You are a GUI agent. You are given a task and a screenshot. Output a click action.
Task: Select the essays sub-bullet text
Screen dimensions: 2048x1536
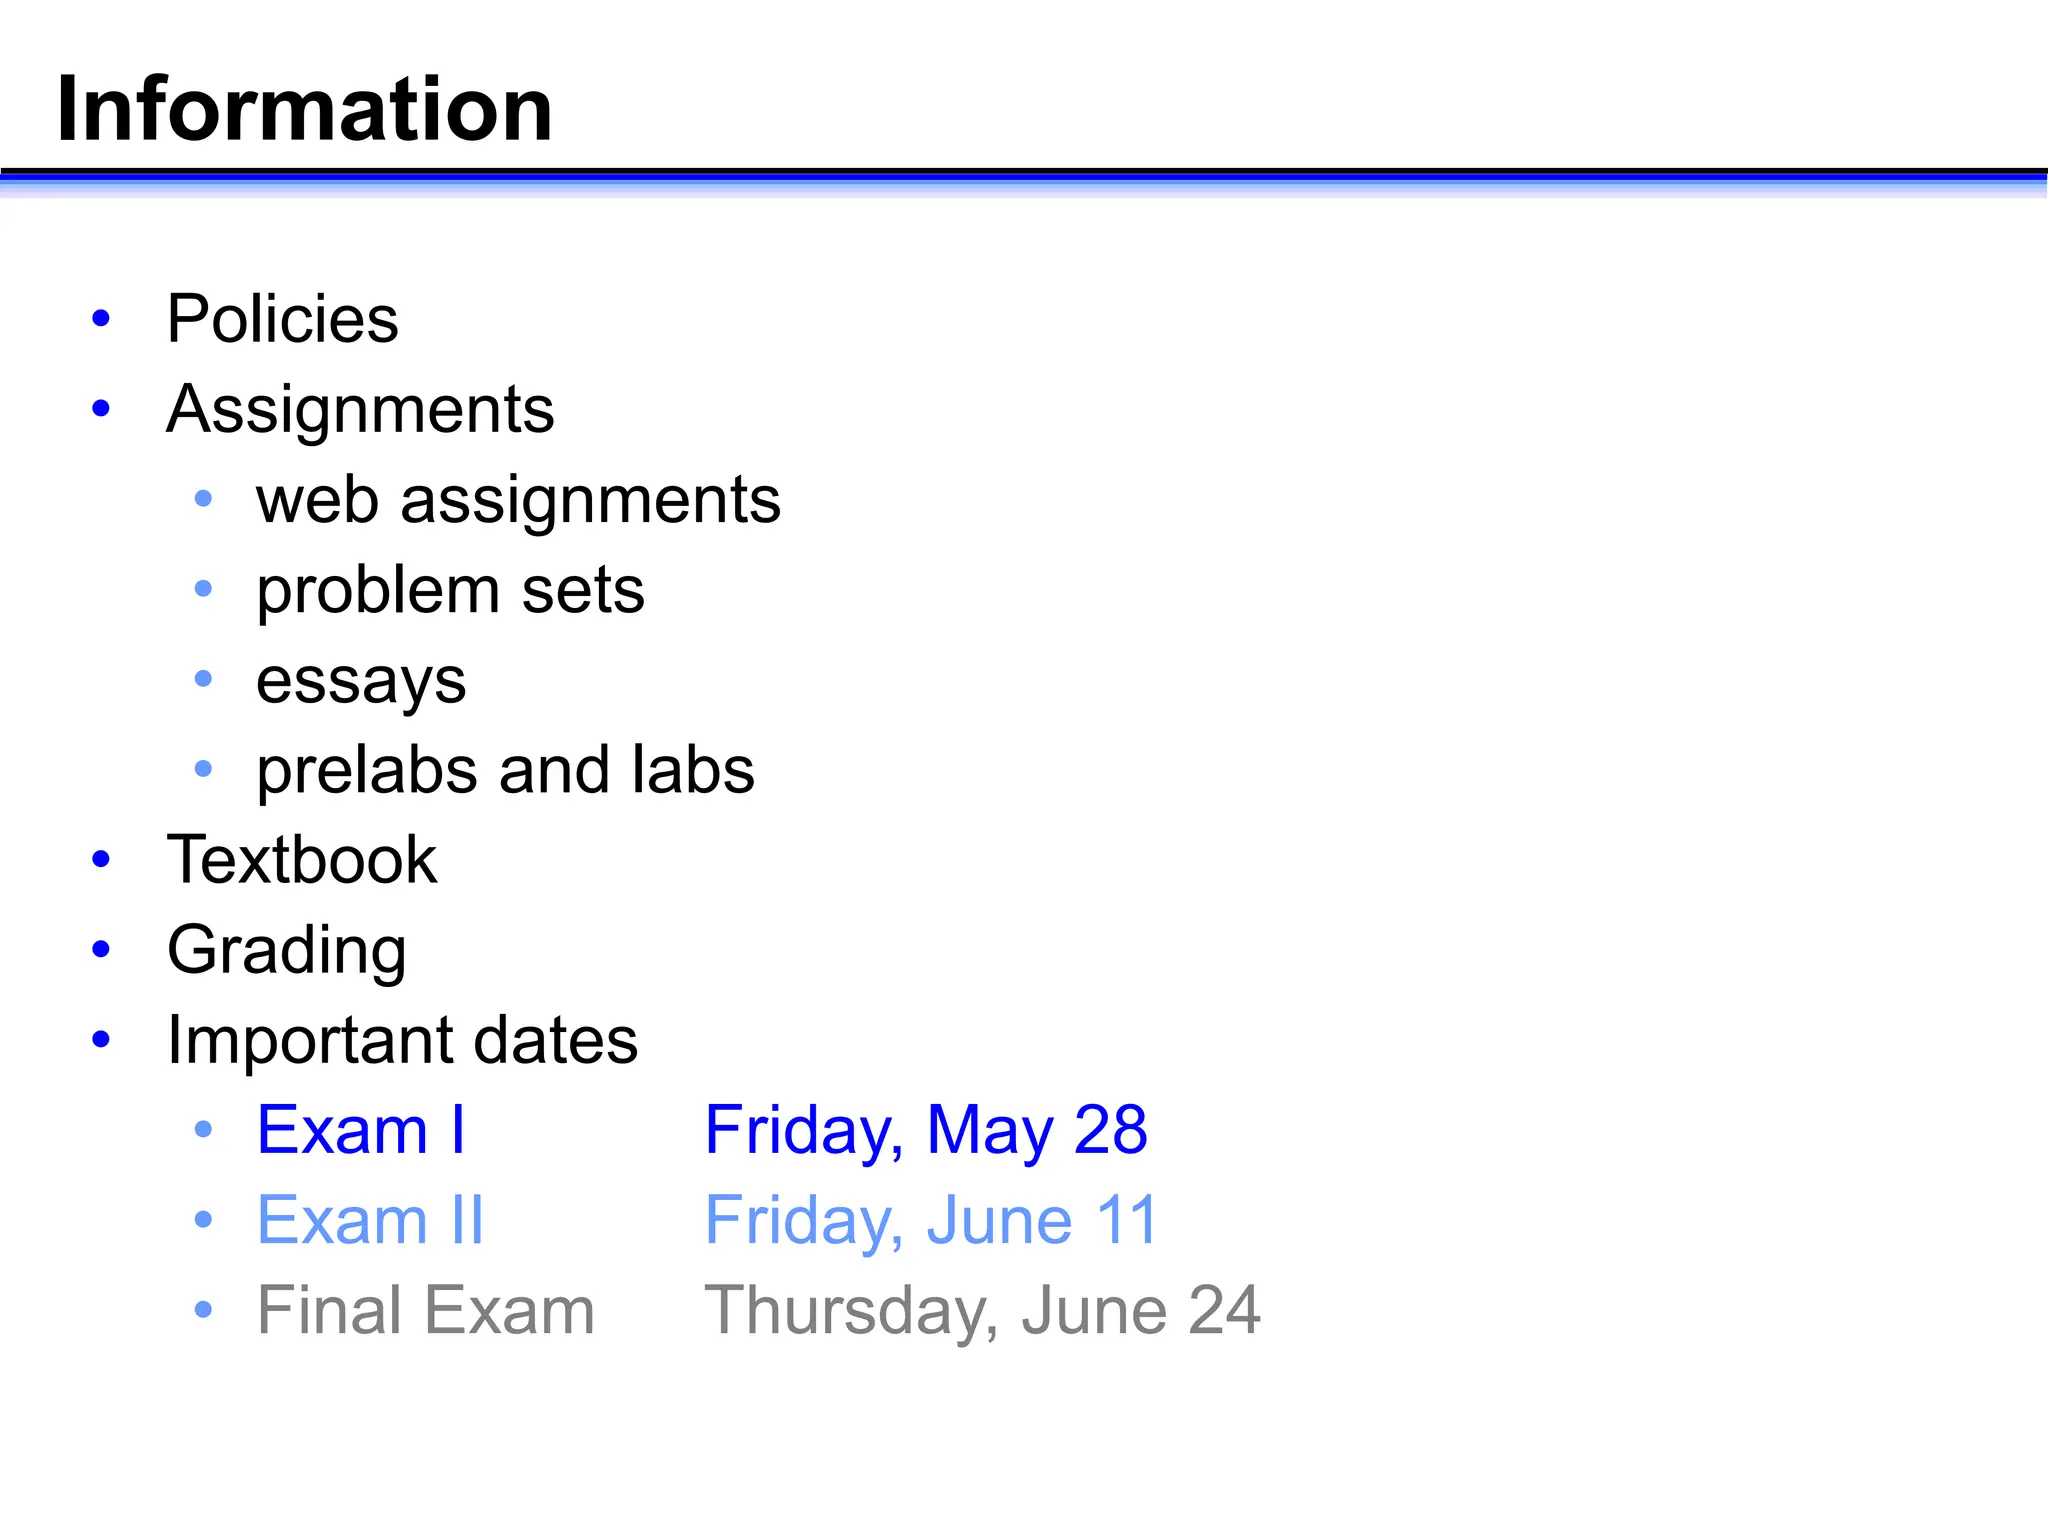(x=361, y=682)
